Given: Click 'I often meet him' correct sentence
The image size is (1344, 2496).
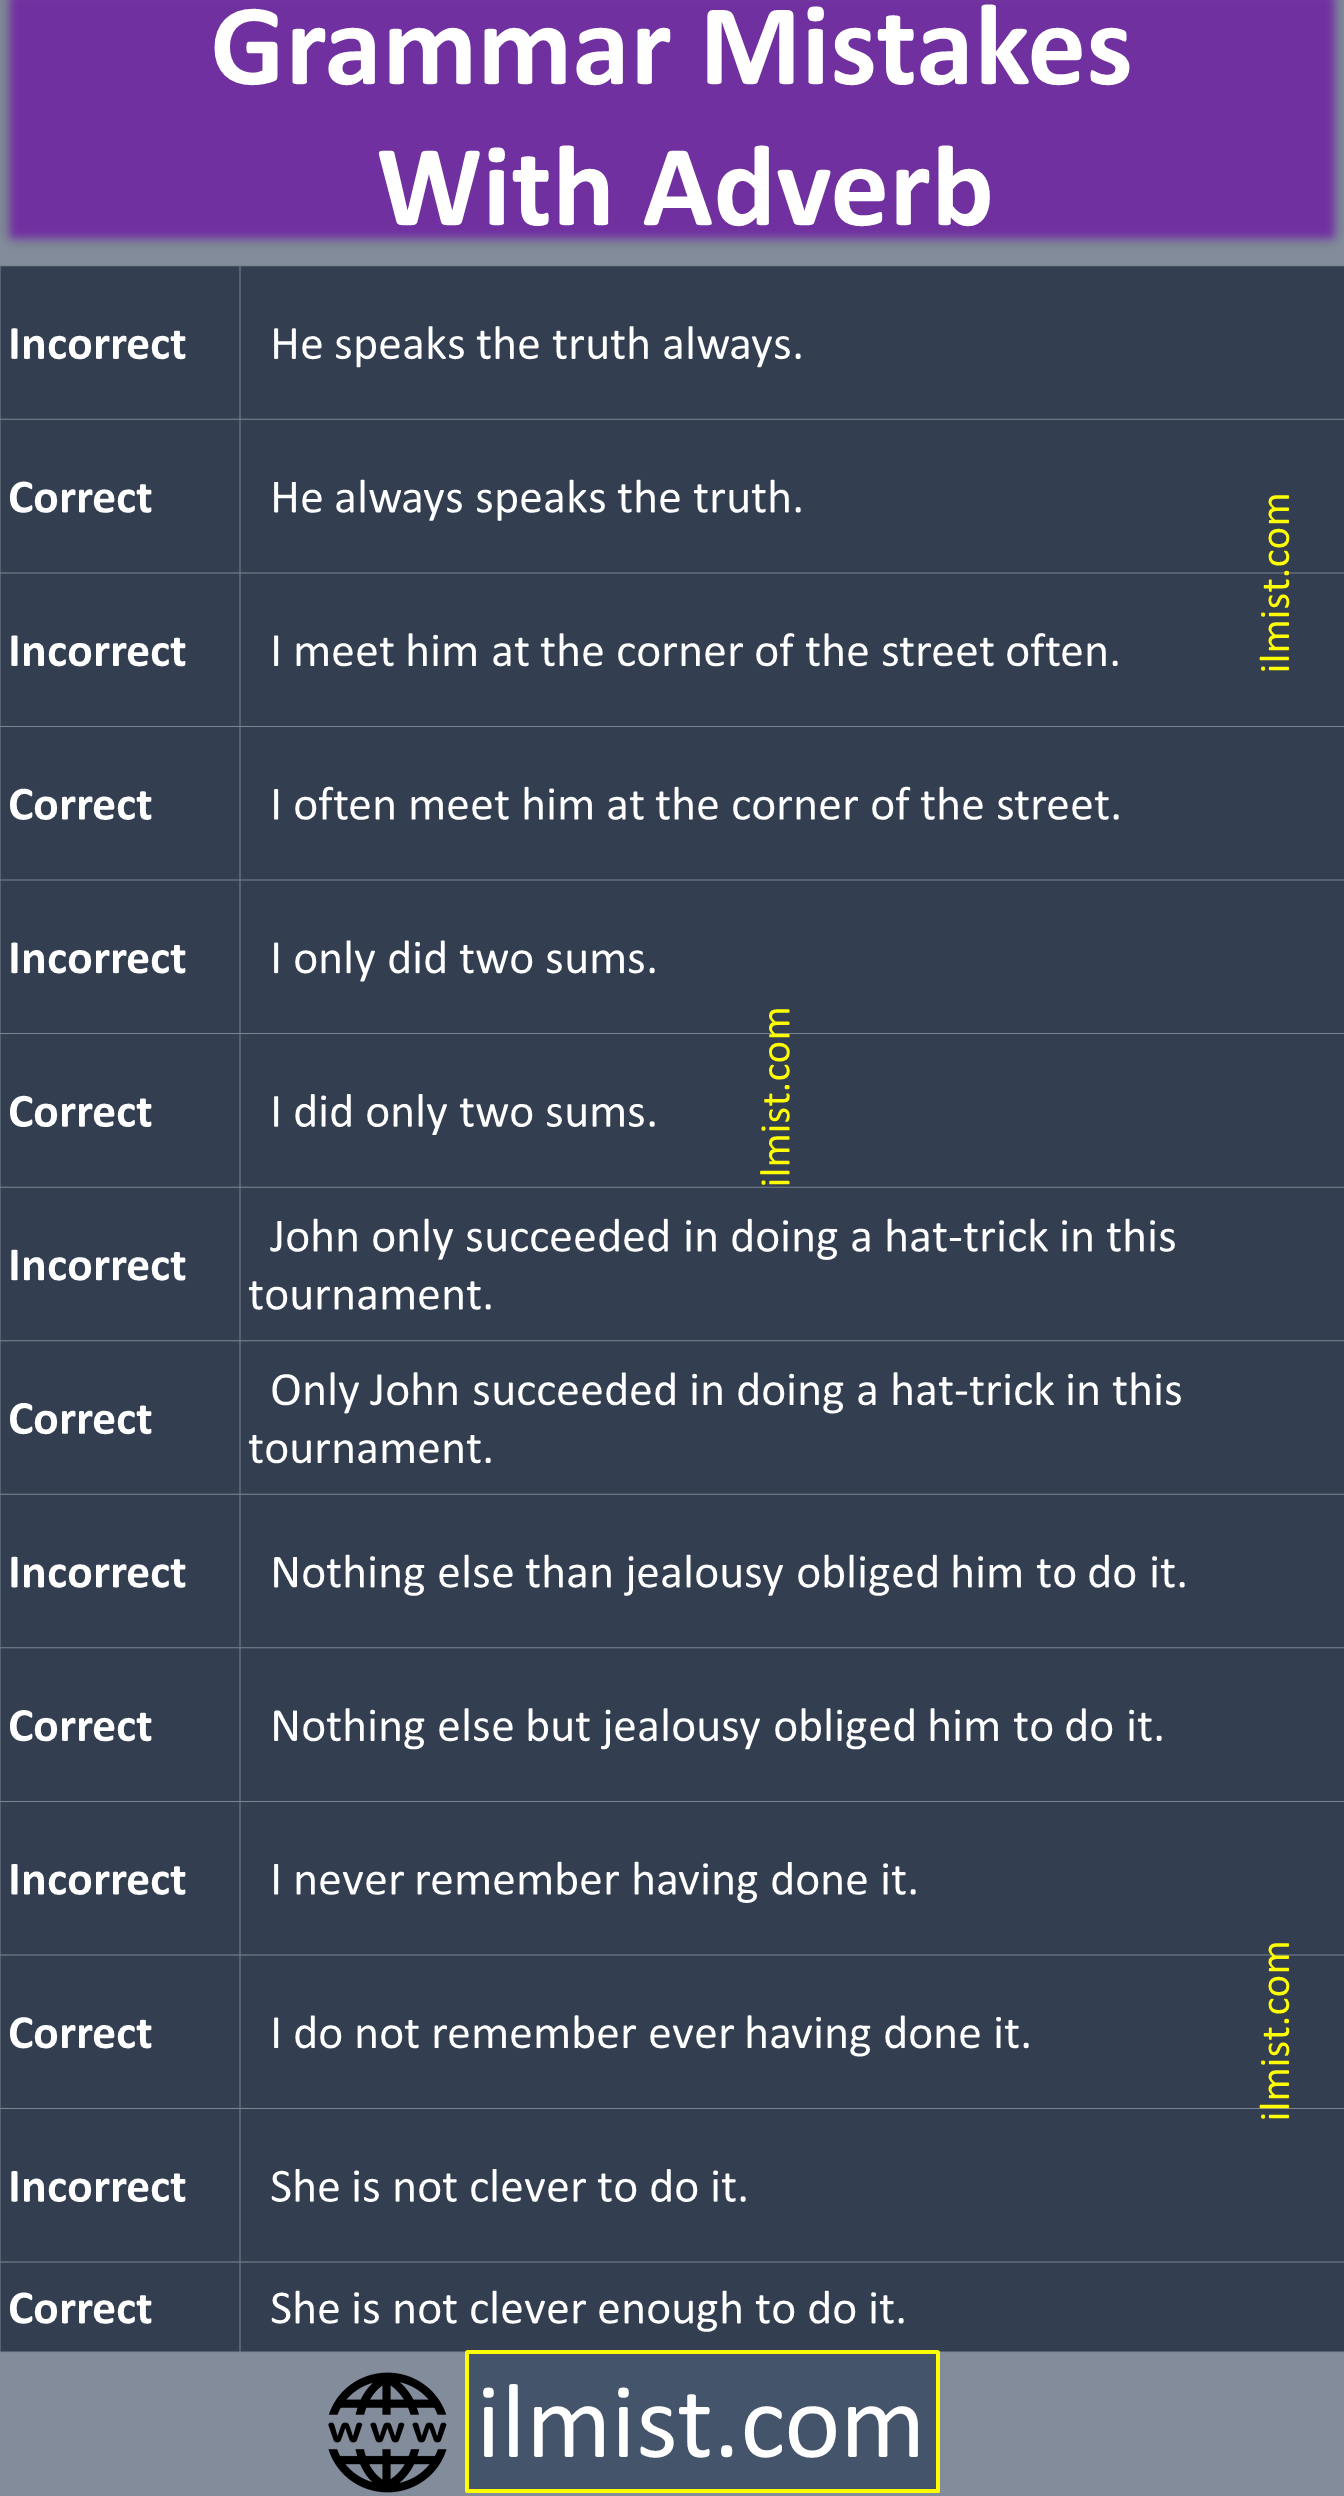Looking at the screenshot, I should 696,805.
